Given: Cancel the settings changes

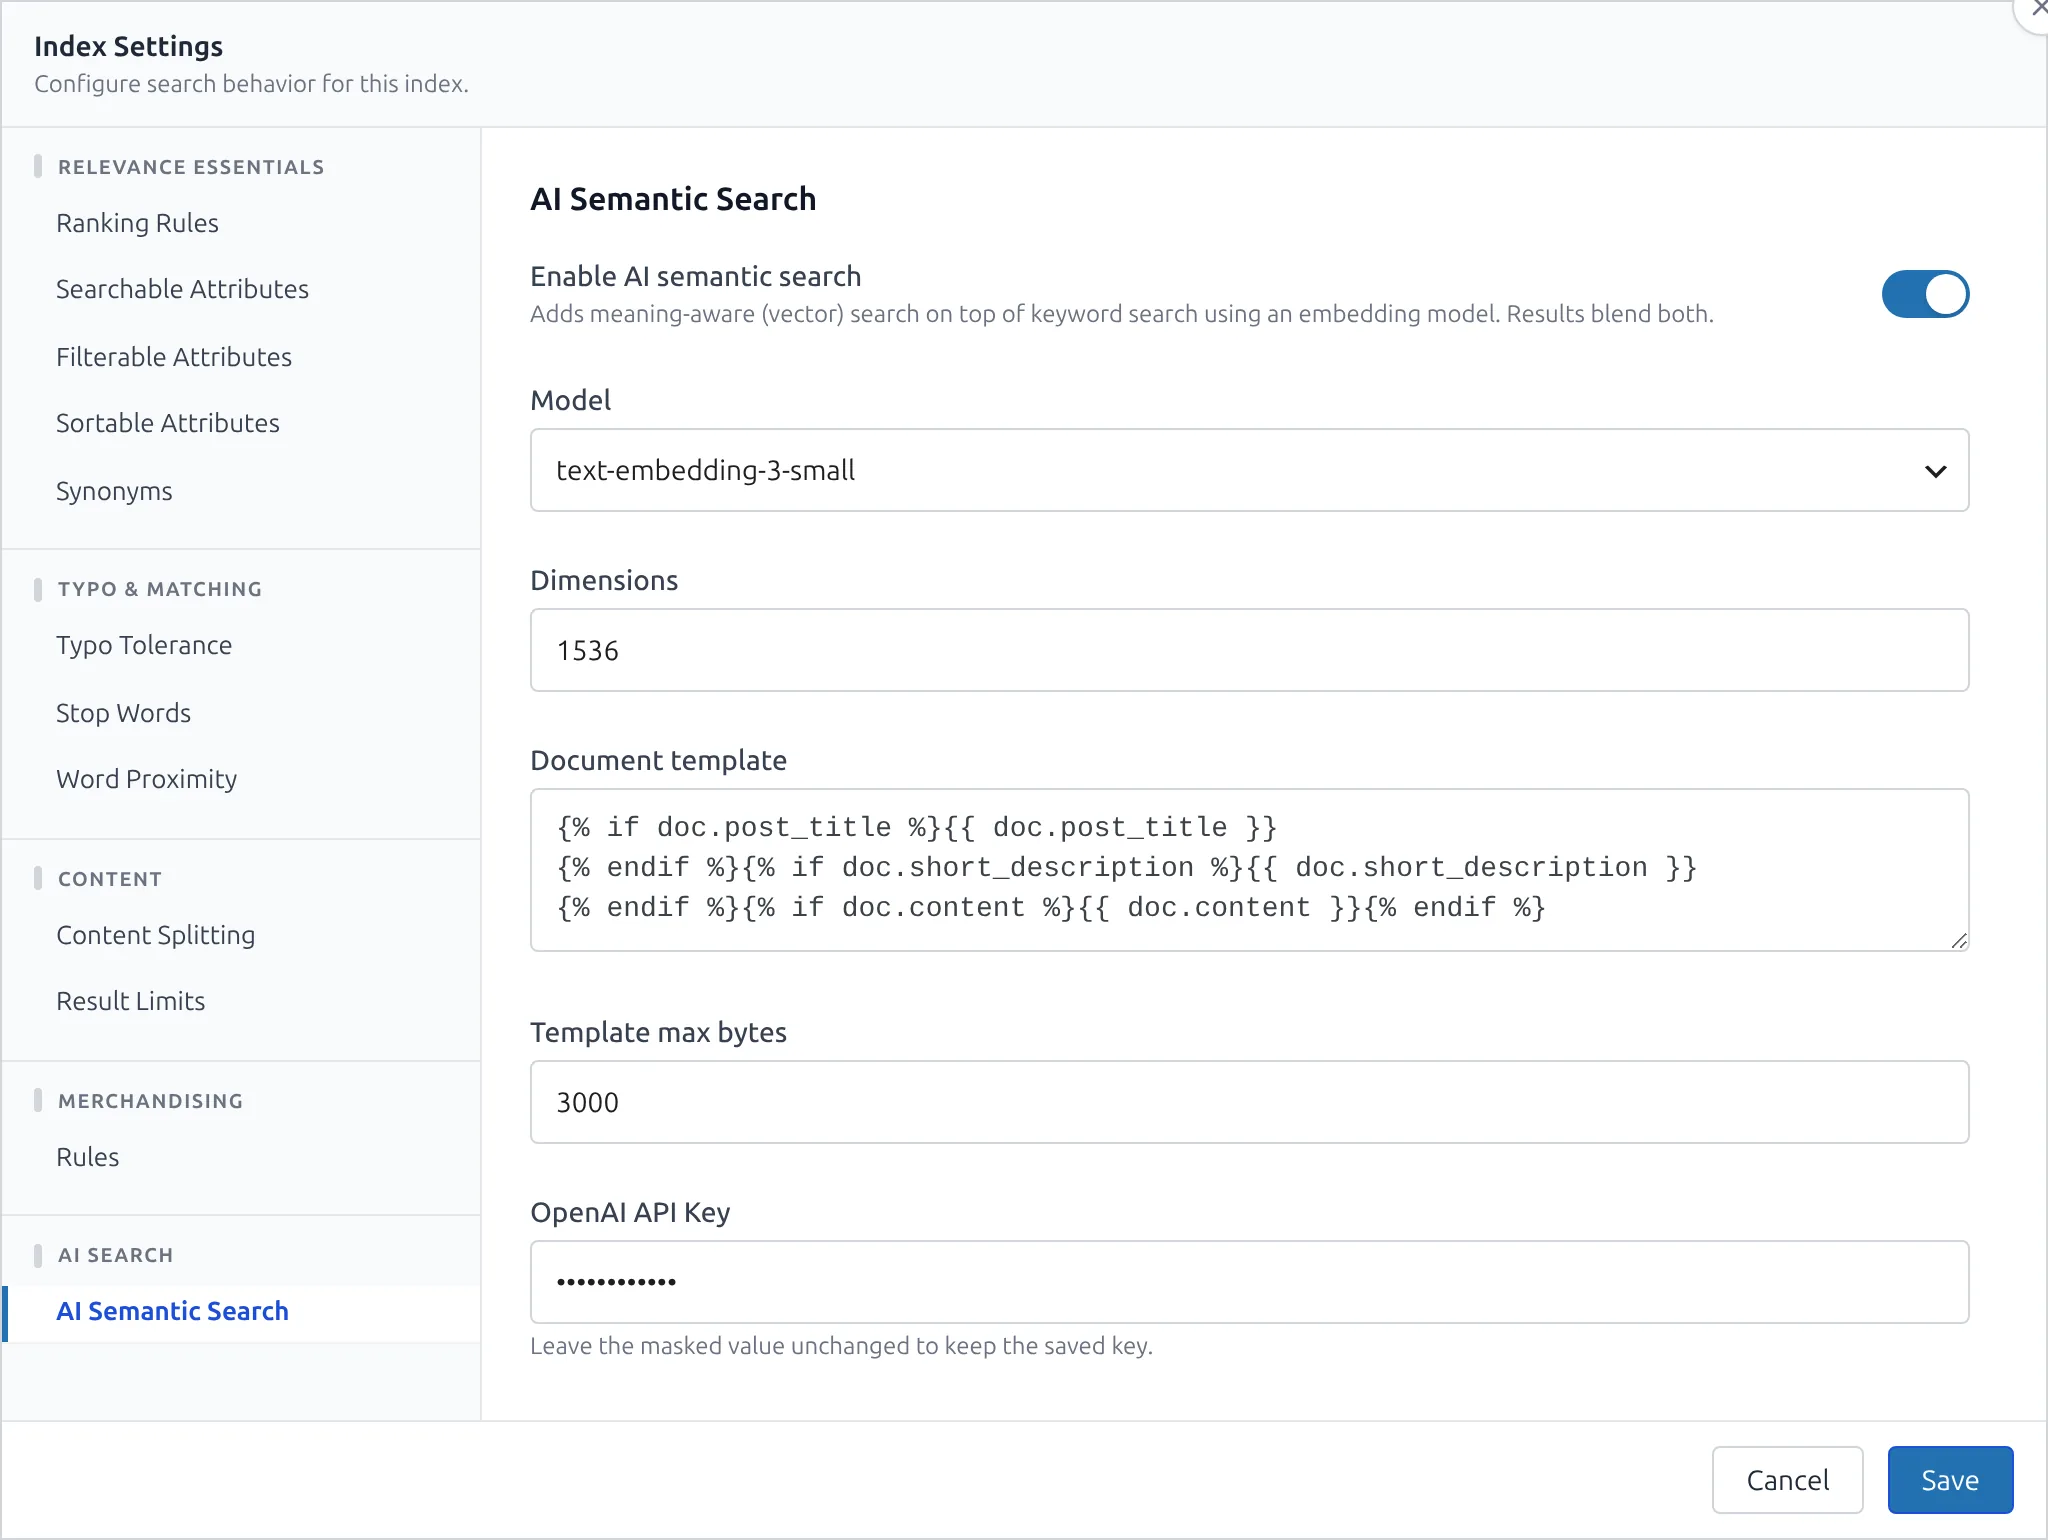Looking at the screenshot, I should (1787, 1480).
